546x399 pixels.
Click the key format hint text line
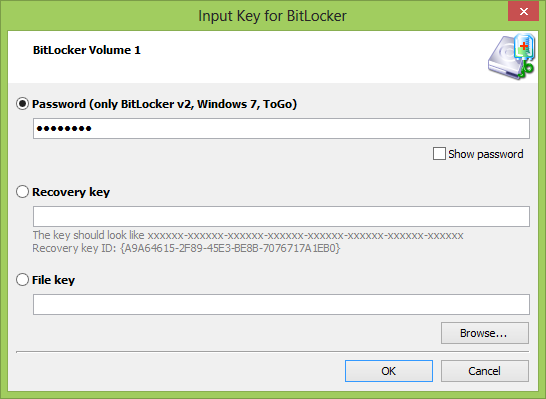coord(248,235)
